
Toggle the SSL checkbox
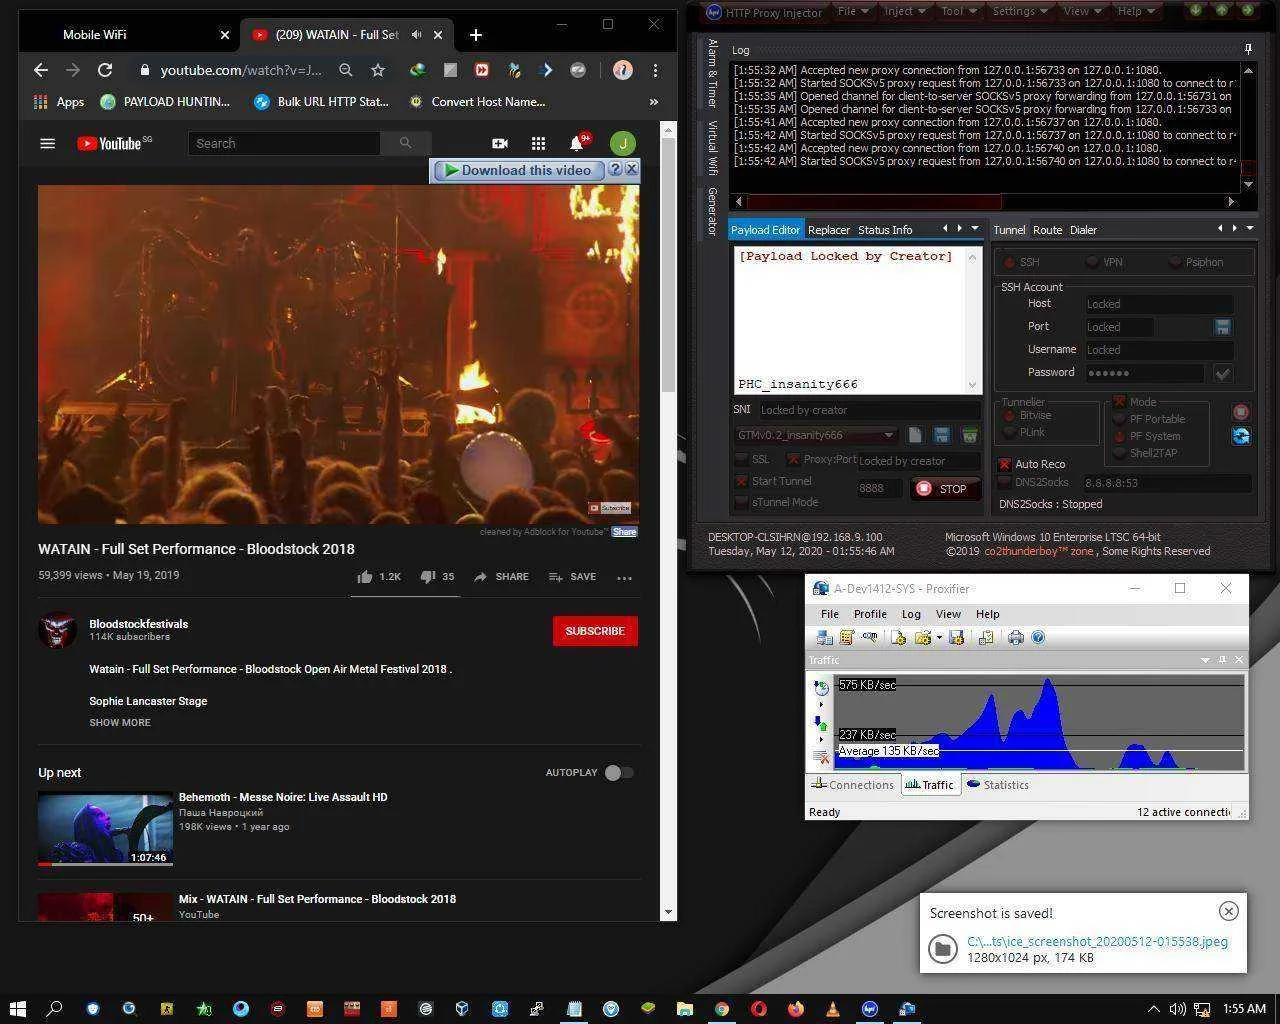pyautogui.click(x=742, y=459)
